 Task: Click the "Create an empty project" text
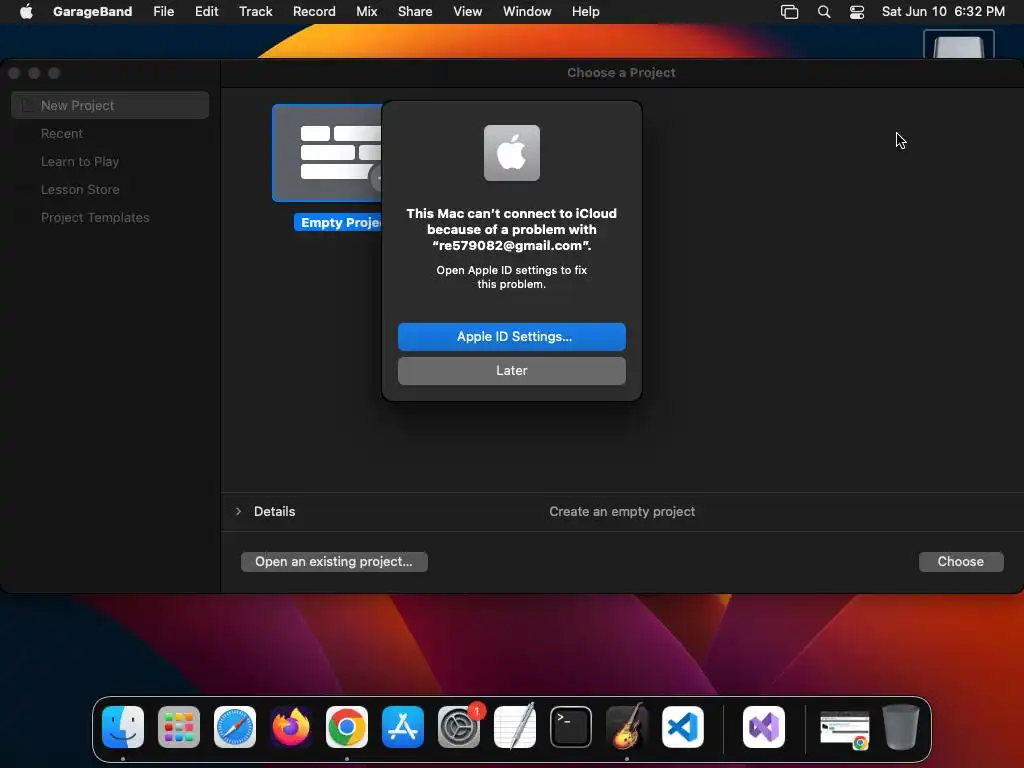pos(622,511)
